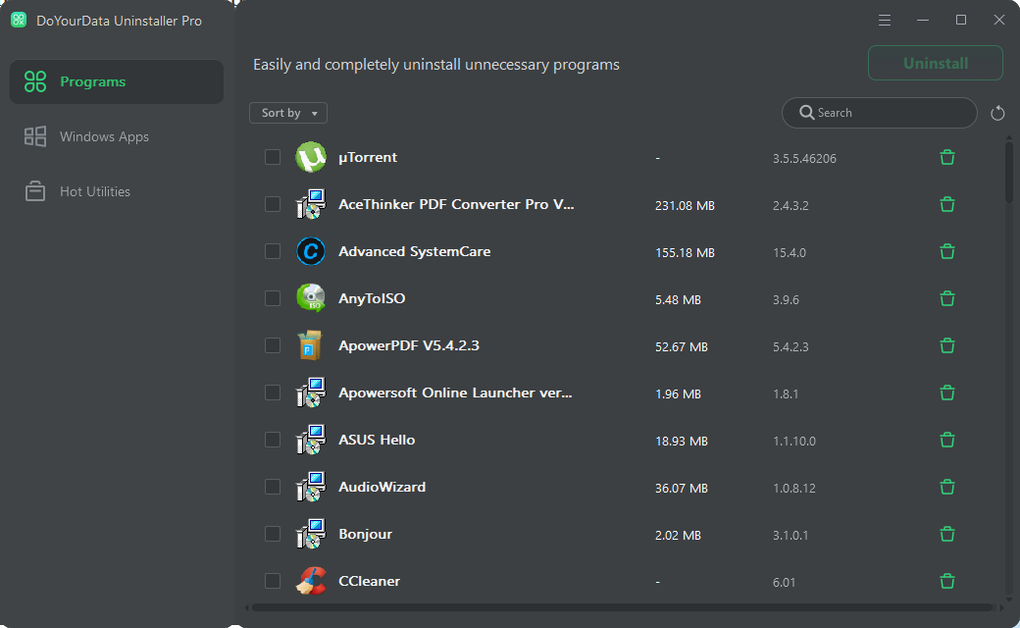Click the Apowersoft Online Launcher installer icon
Image resolution: width=1020 pixels, height=628 pixels.
pyautogui.click(x=311, y=392)
